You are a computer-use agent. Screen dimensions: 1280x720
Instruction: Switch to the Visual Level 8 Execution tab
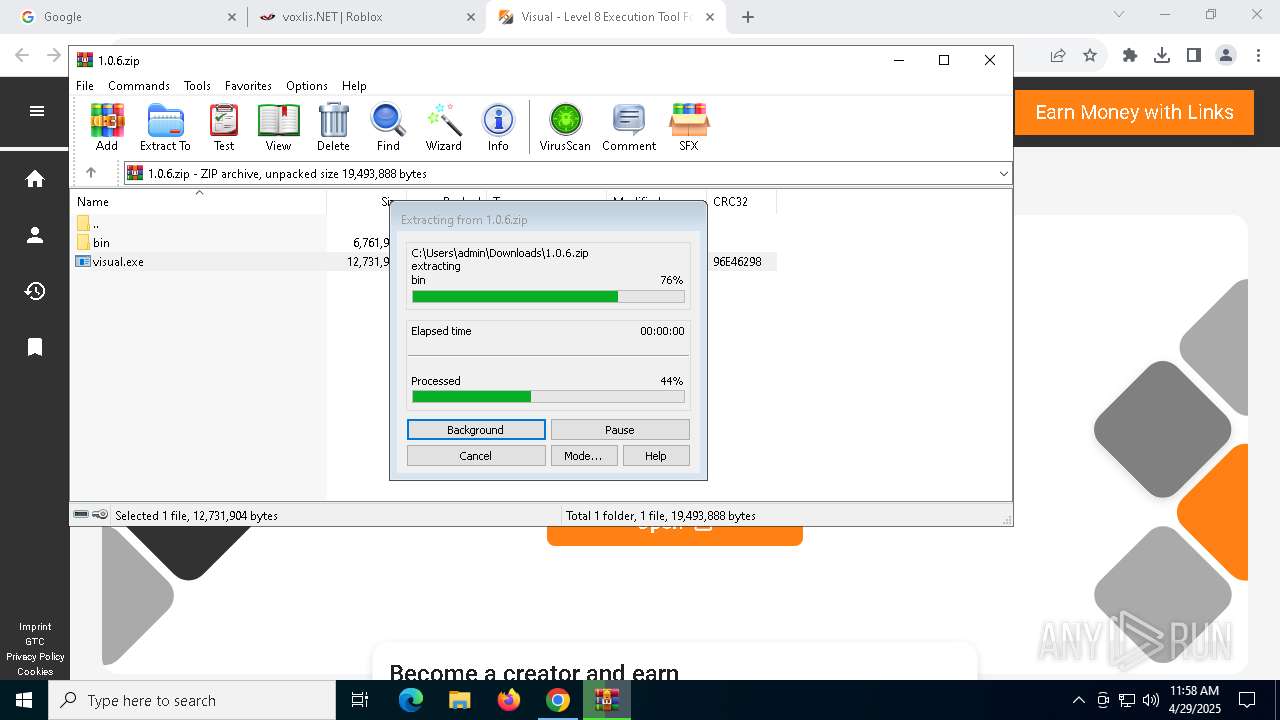[x=607, y=17]
